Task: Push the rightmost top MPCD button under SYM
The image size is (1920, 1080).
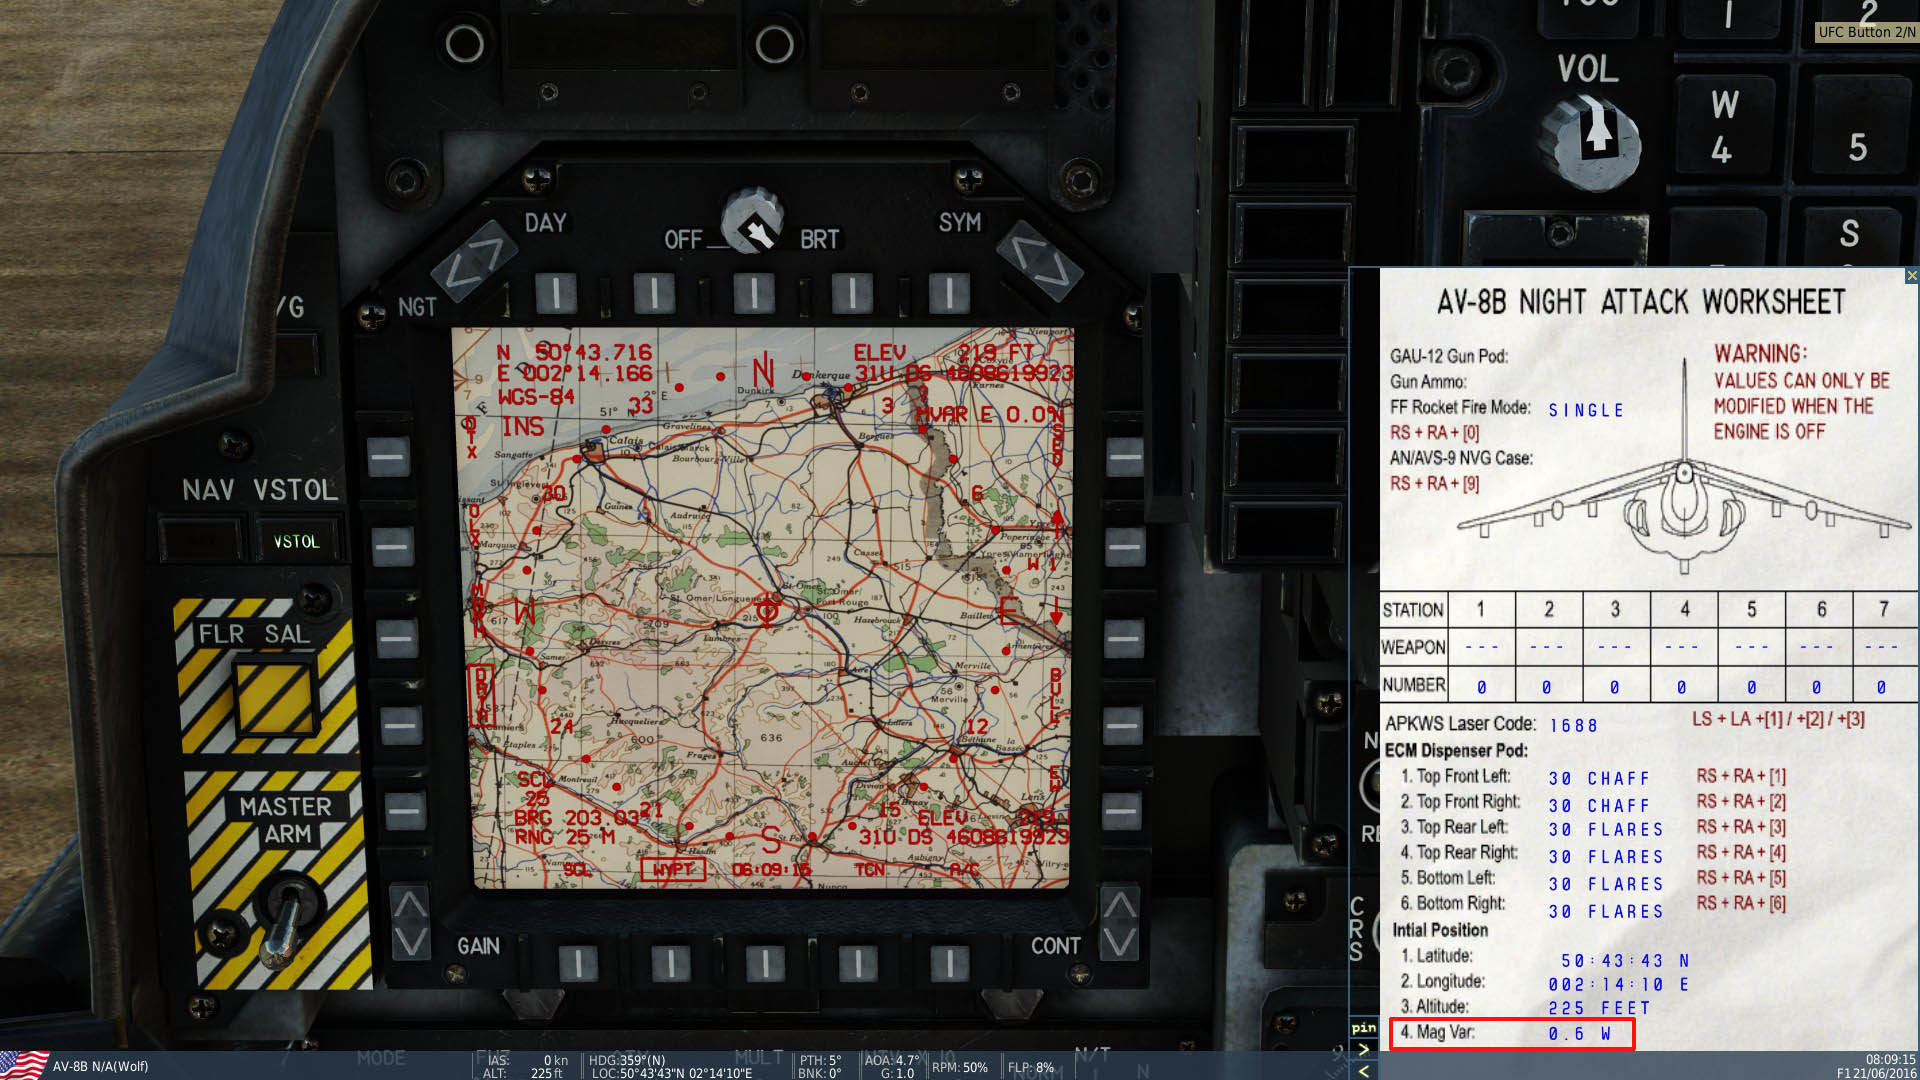Action: click(x=949, y=293)
